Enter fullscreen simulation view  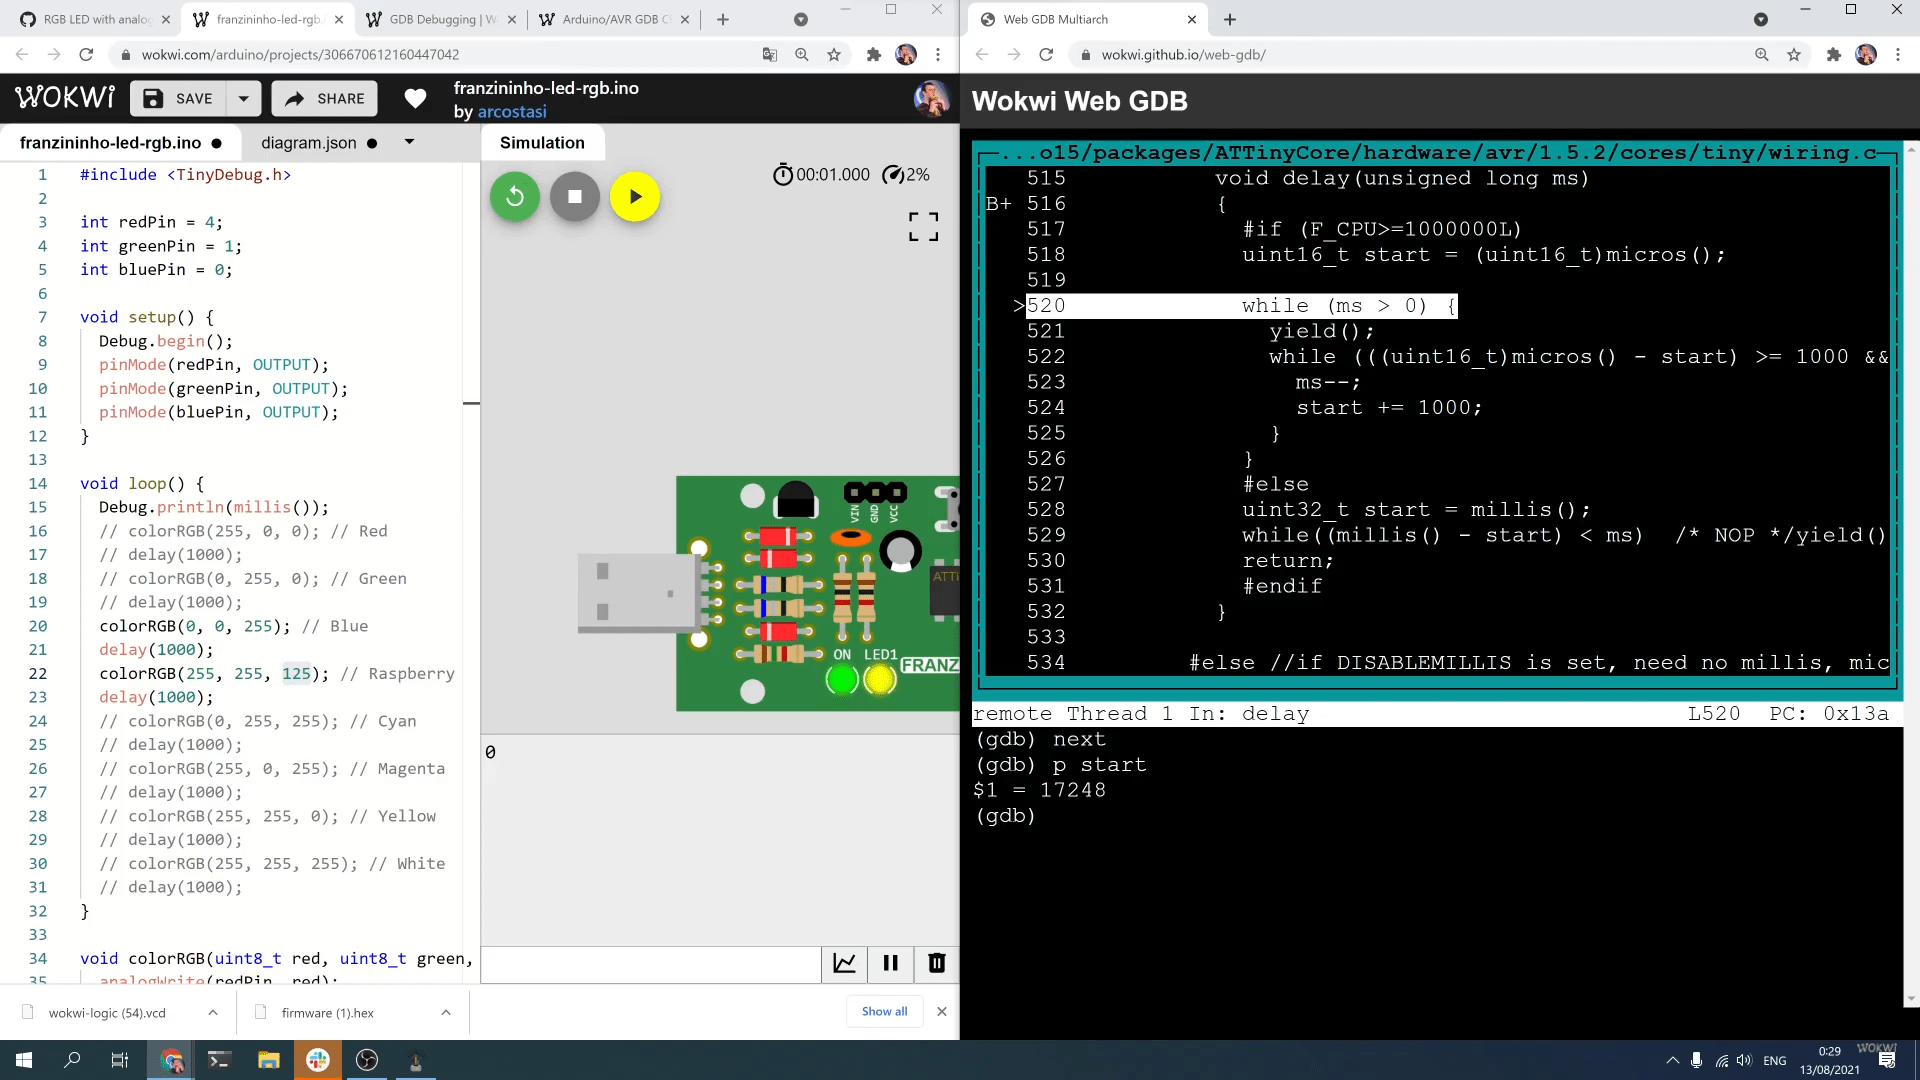coord(923,227)
